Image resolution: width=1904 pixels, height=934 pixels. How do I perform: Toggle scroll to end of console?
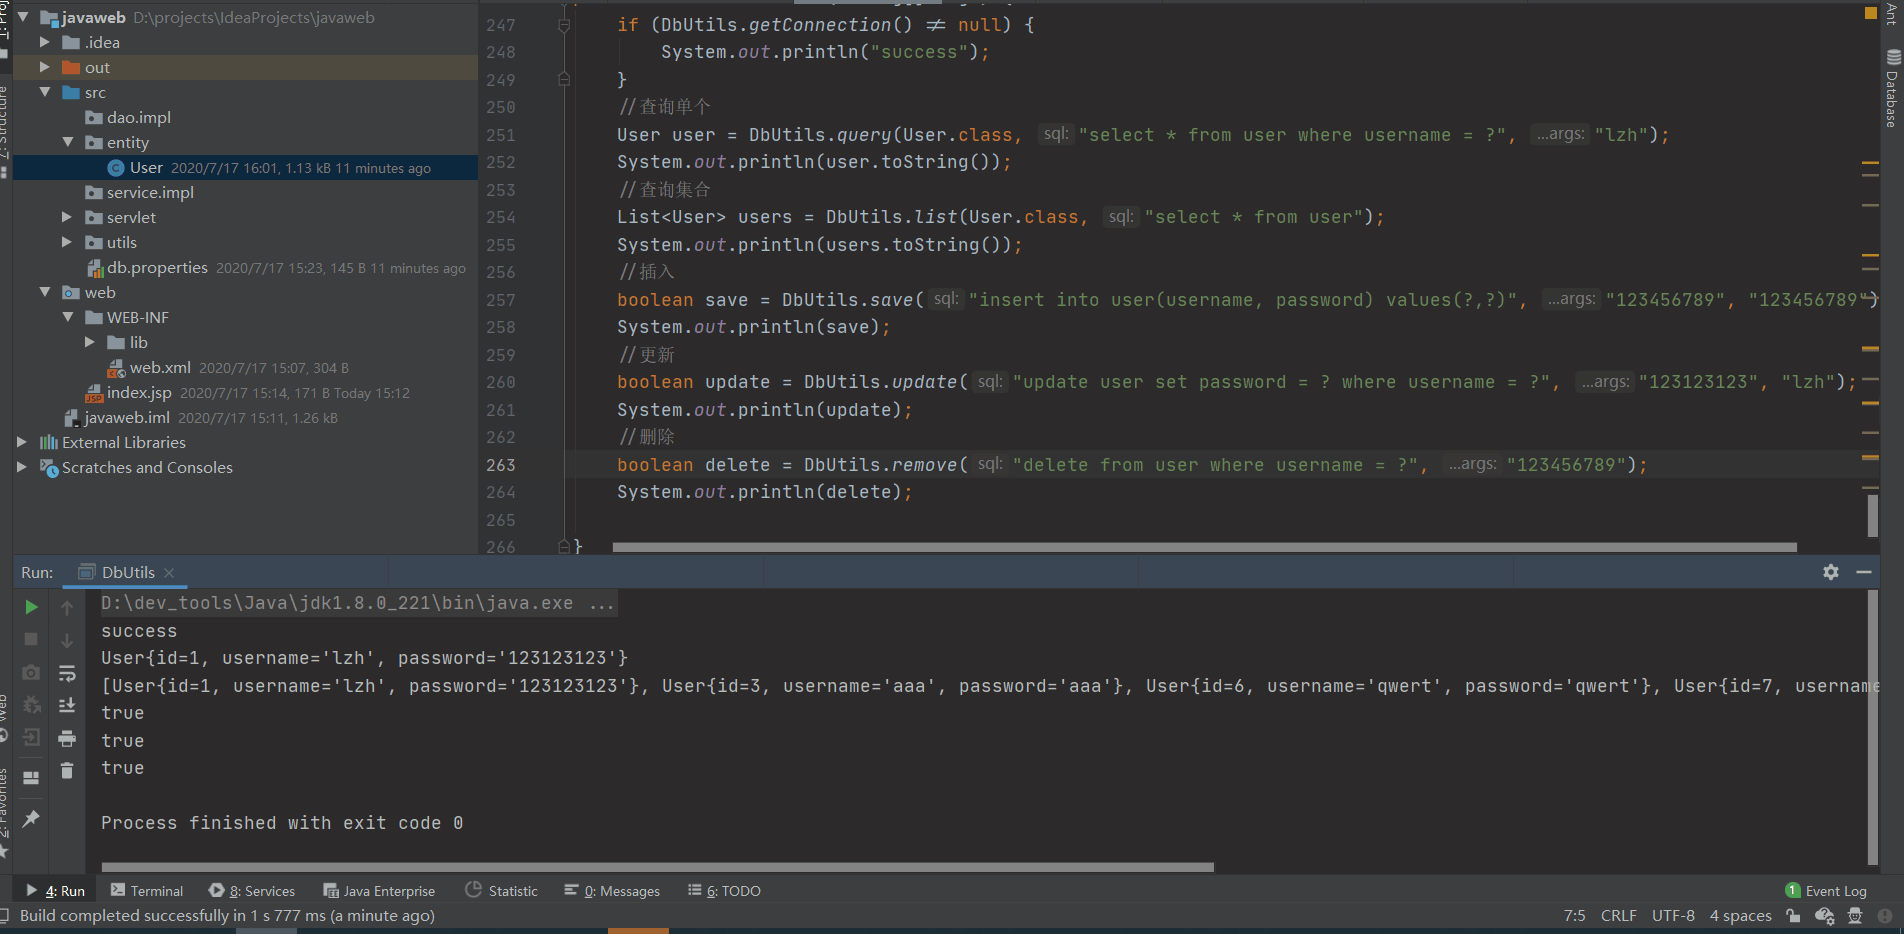67,705
